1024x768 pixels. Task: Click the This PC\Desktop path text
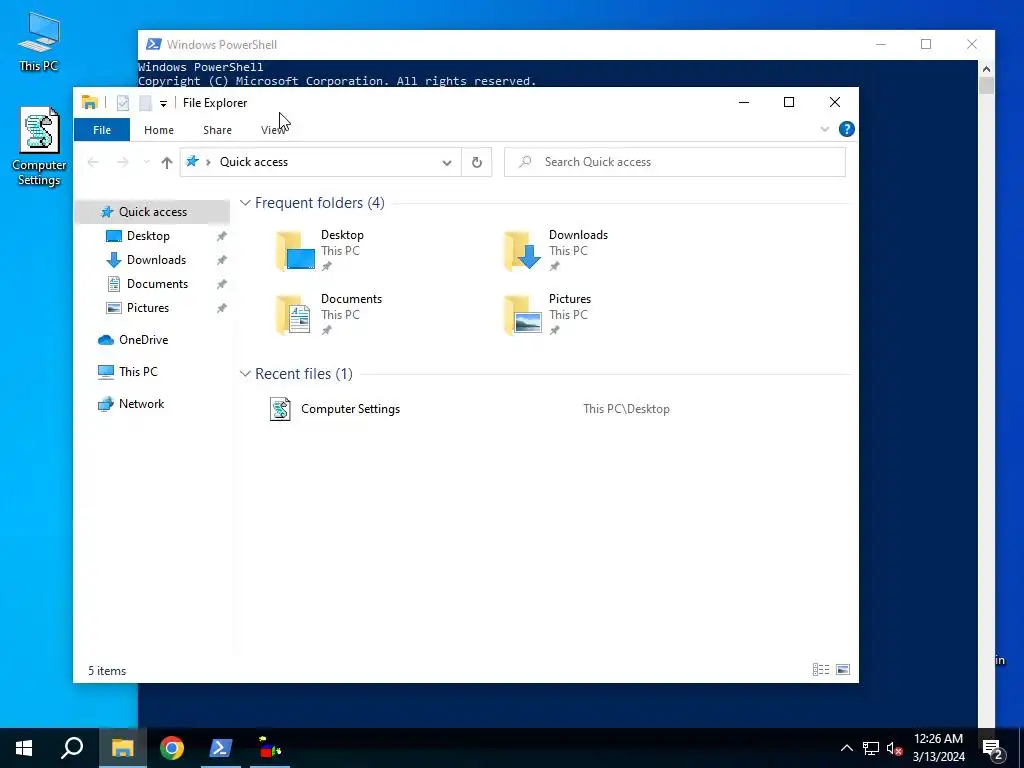[x=626, y=409]
